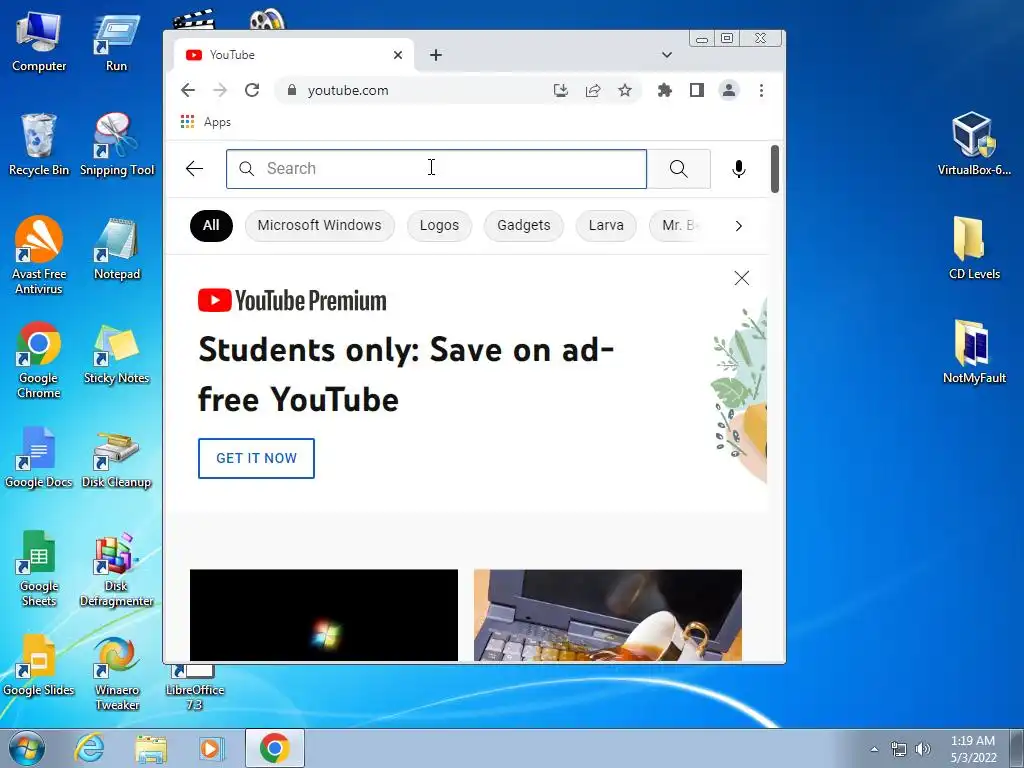Screen dimensions: 1024x768
Task: View site info via the padlock icon
Action: click(x=292, y=90)
